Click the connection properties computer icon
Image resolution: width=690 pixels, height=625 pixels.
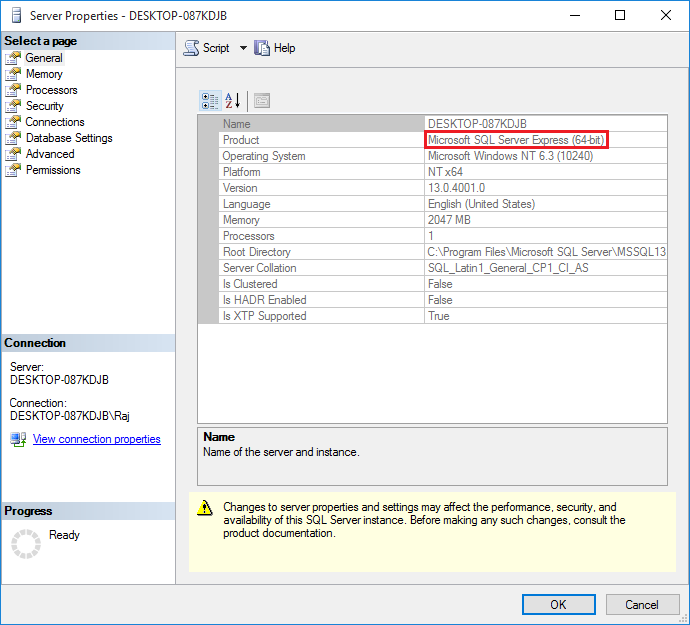pyautogui.click(x=18, y=439)
